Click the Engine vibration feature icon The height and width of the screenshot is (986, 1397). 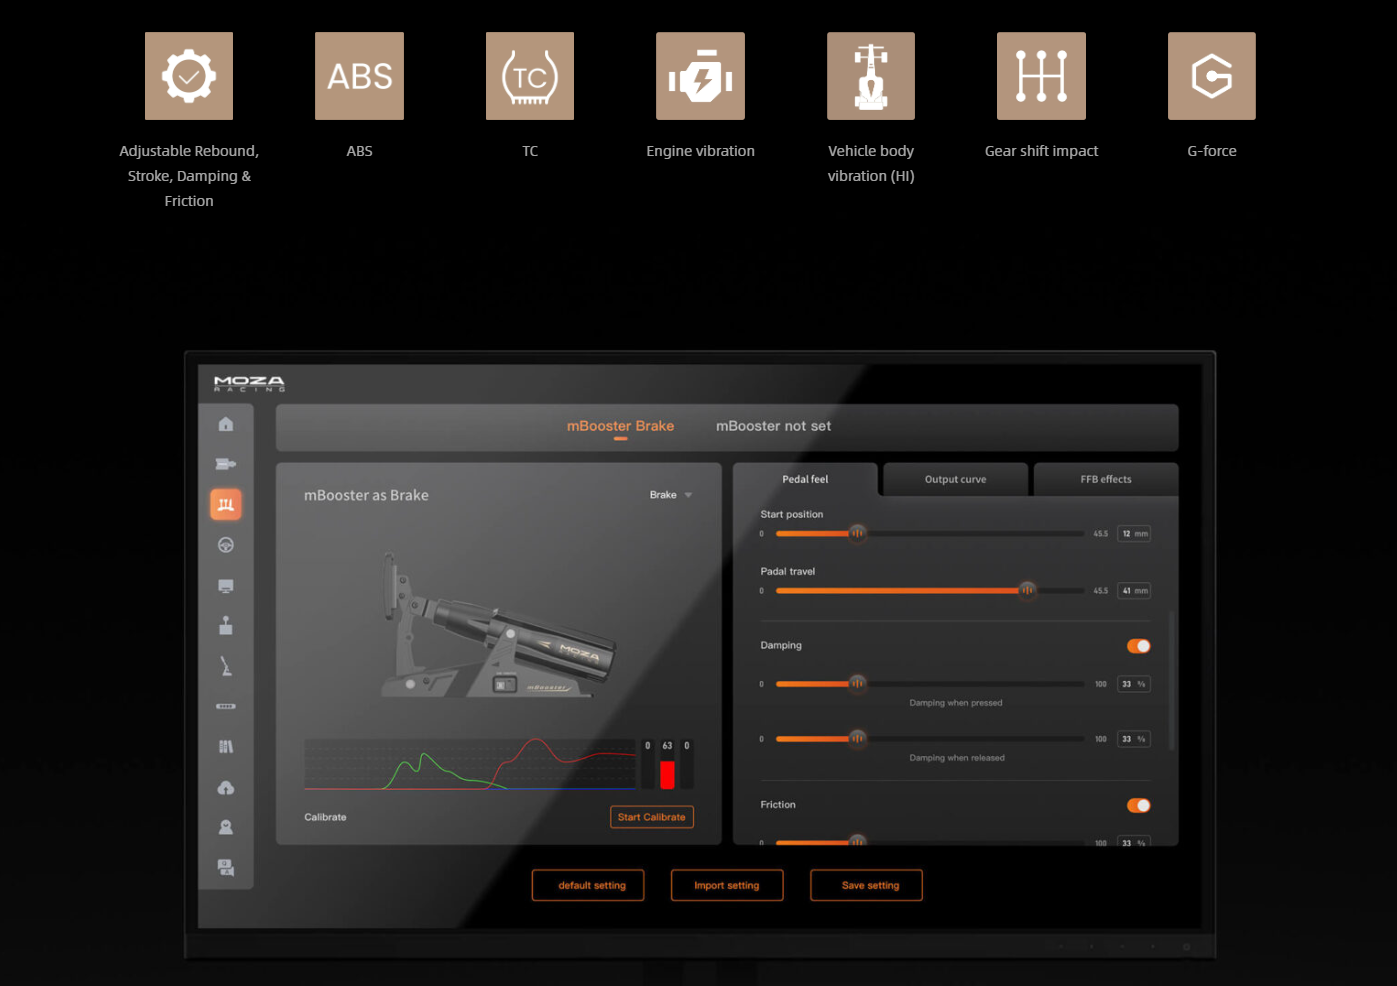tap(700, 76)
